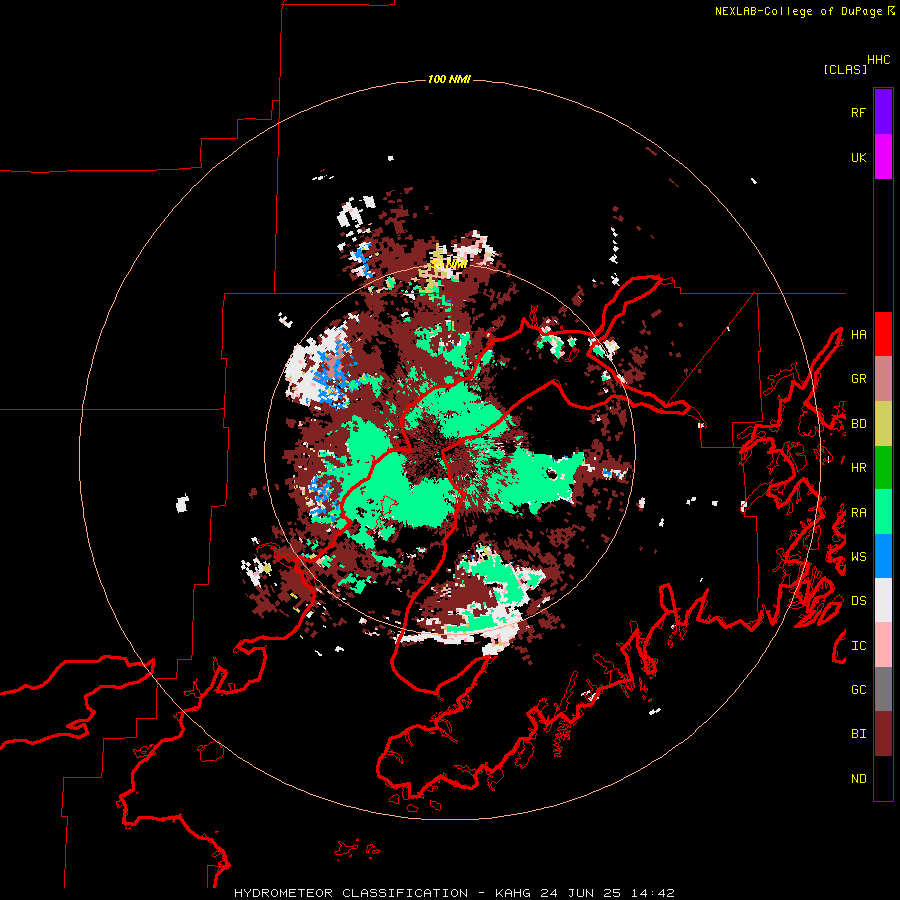900x900 pixels.
Task: Click the IC pink legend swatch
Action: [883, 645]
